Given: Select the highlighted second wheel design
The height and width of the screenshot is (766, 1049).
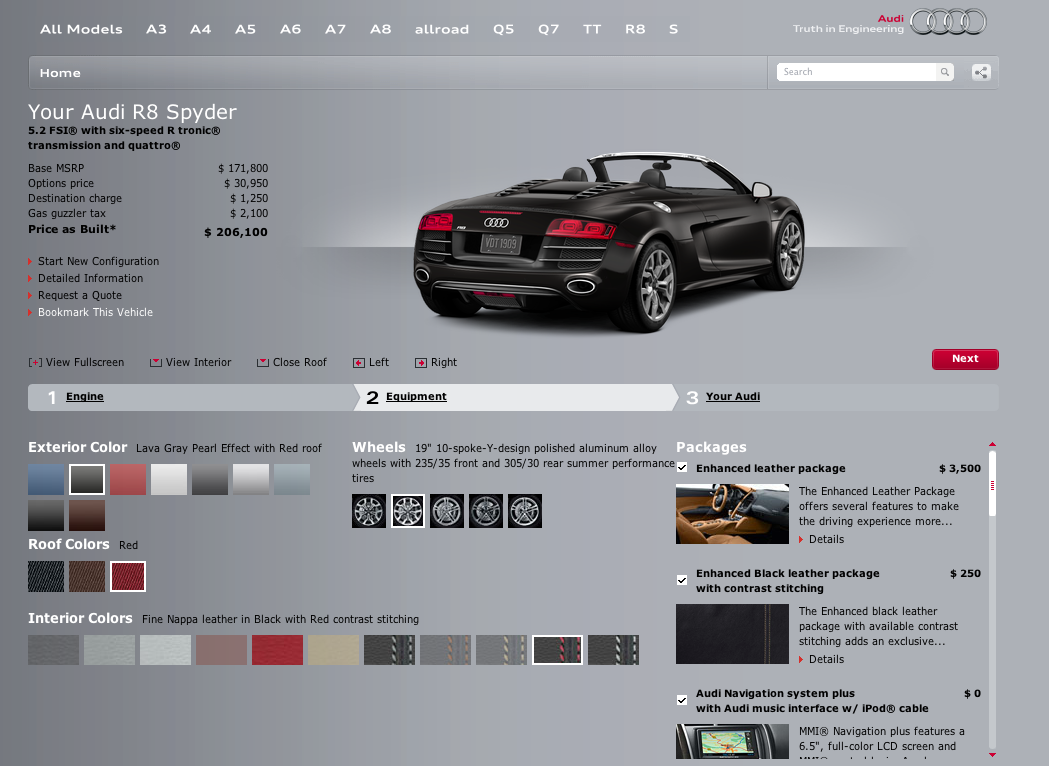Looking at the screenshot, I should 408,511.
